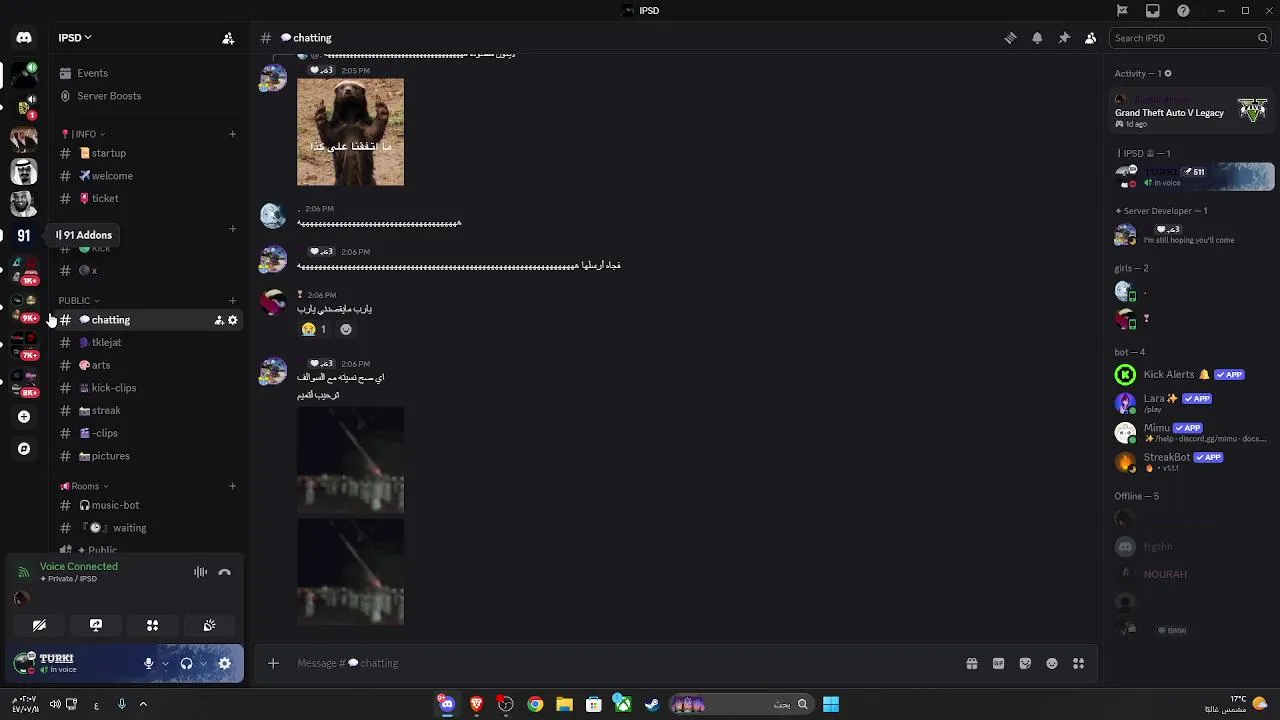Deafen with the headphones icon
This screenshot has height=720, width=1280.
186,663
